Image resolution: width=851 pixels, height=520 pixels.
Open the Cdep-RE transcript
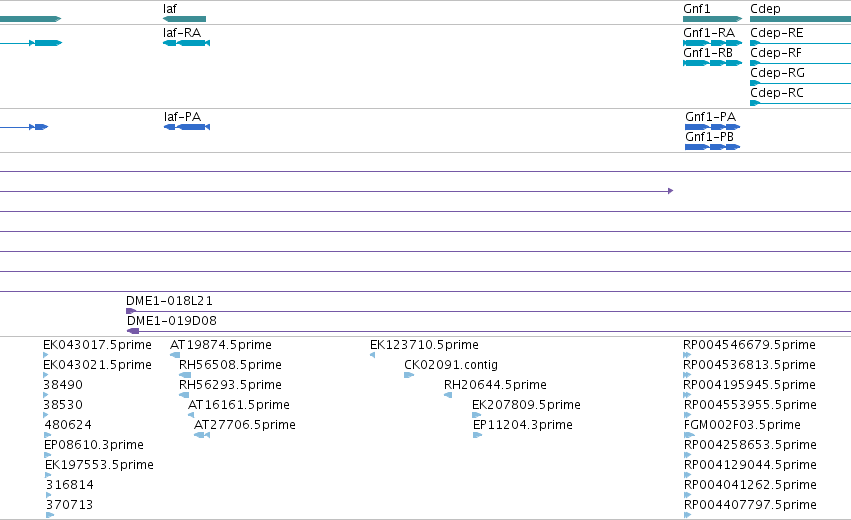coord(801,43)
